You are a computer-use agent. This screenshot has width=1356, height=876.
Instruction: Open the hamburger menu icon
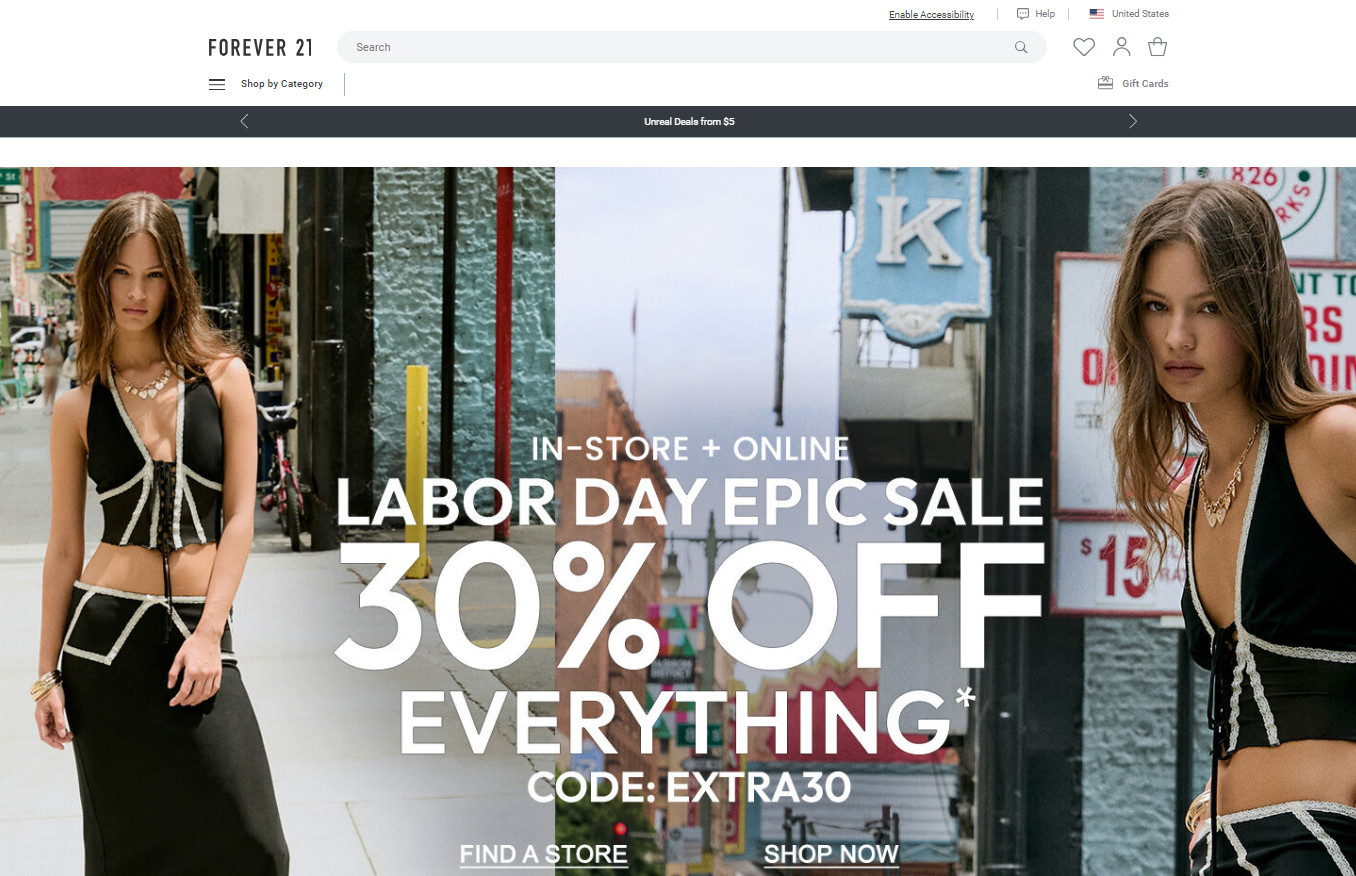(217, 84)
